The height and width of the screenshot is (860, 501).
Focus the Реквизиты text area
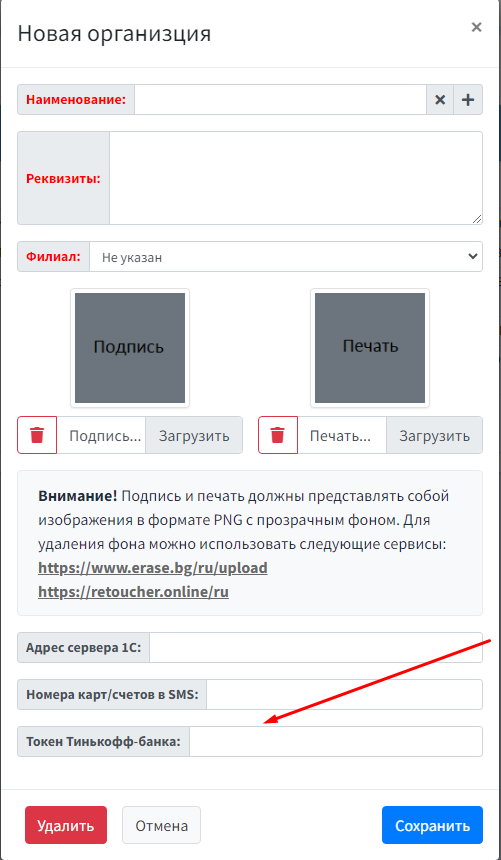point(296,178)
